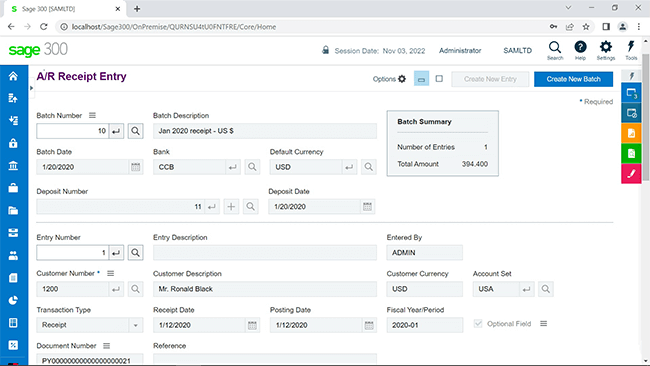Click the SAMLTD company link
The image size is (650, 366).
517,51
